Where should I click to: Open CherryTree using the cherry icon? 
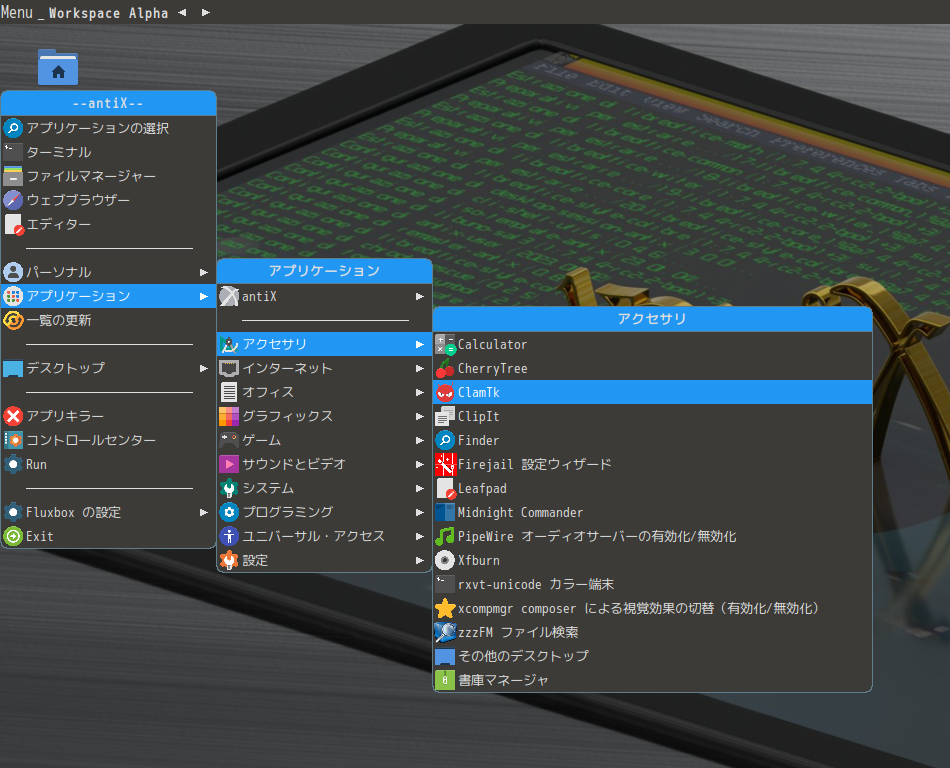click(445, 368)
